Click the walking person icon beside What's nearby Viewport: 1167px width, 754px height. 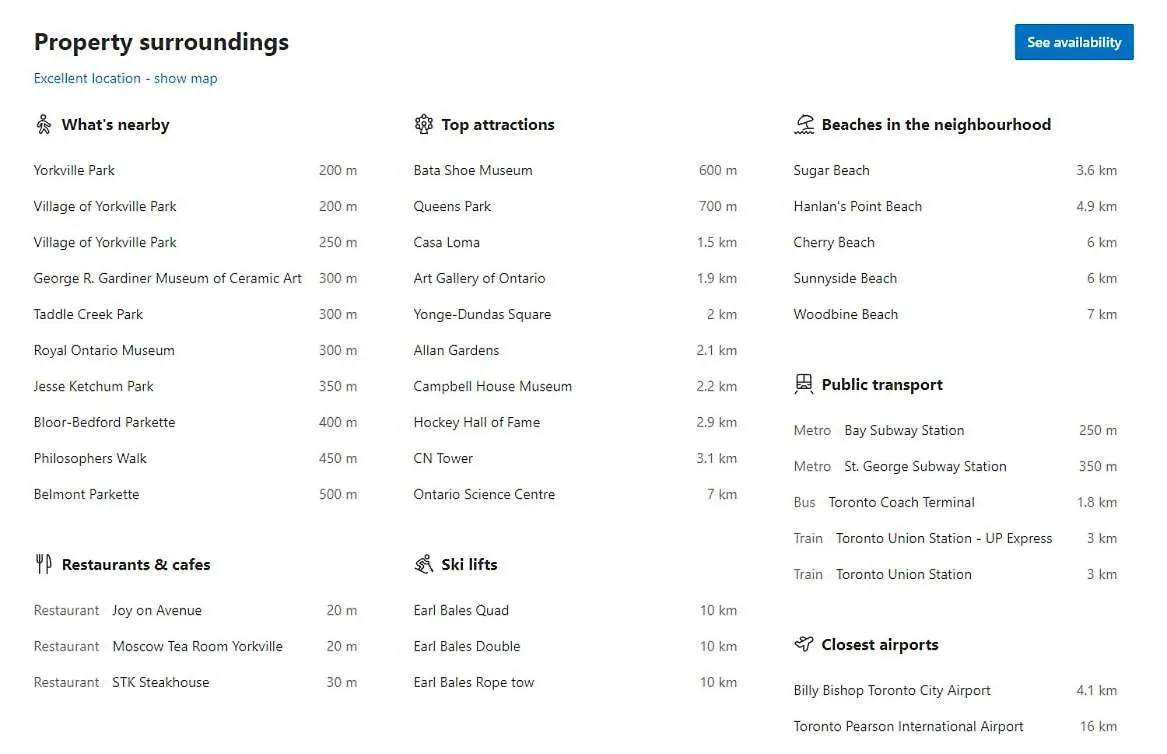[x=44, y=124]
